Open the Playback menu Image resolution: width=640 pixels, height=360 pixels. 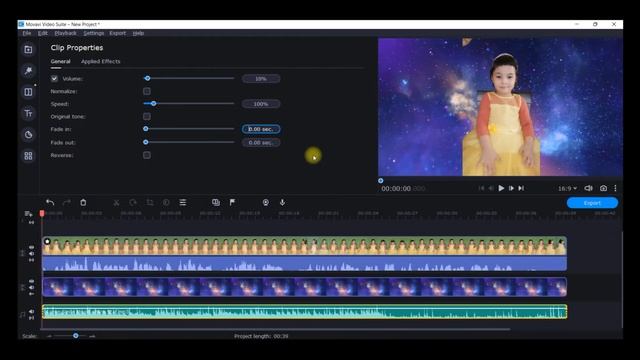point(66,33)
